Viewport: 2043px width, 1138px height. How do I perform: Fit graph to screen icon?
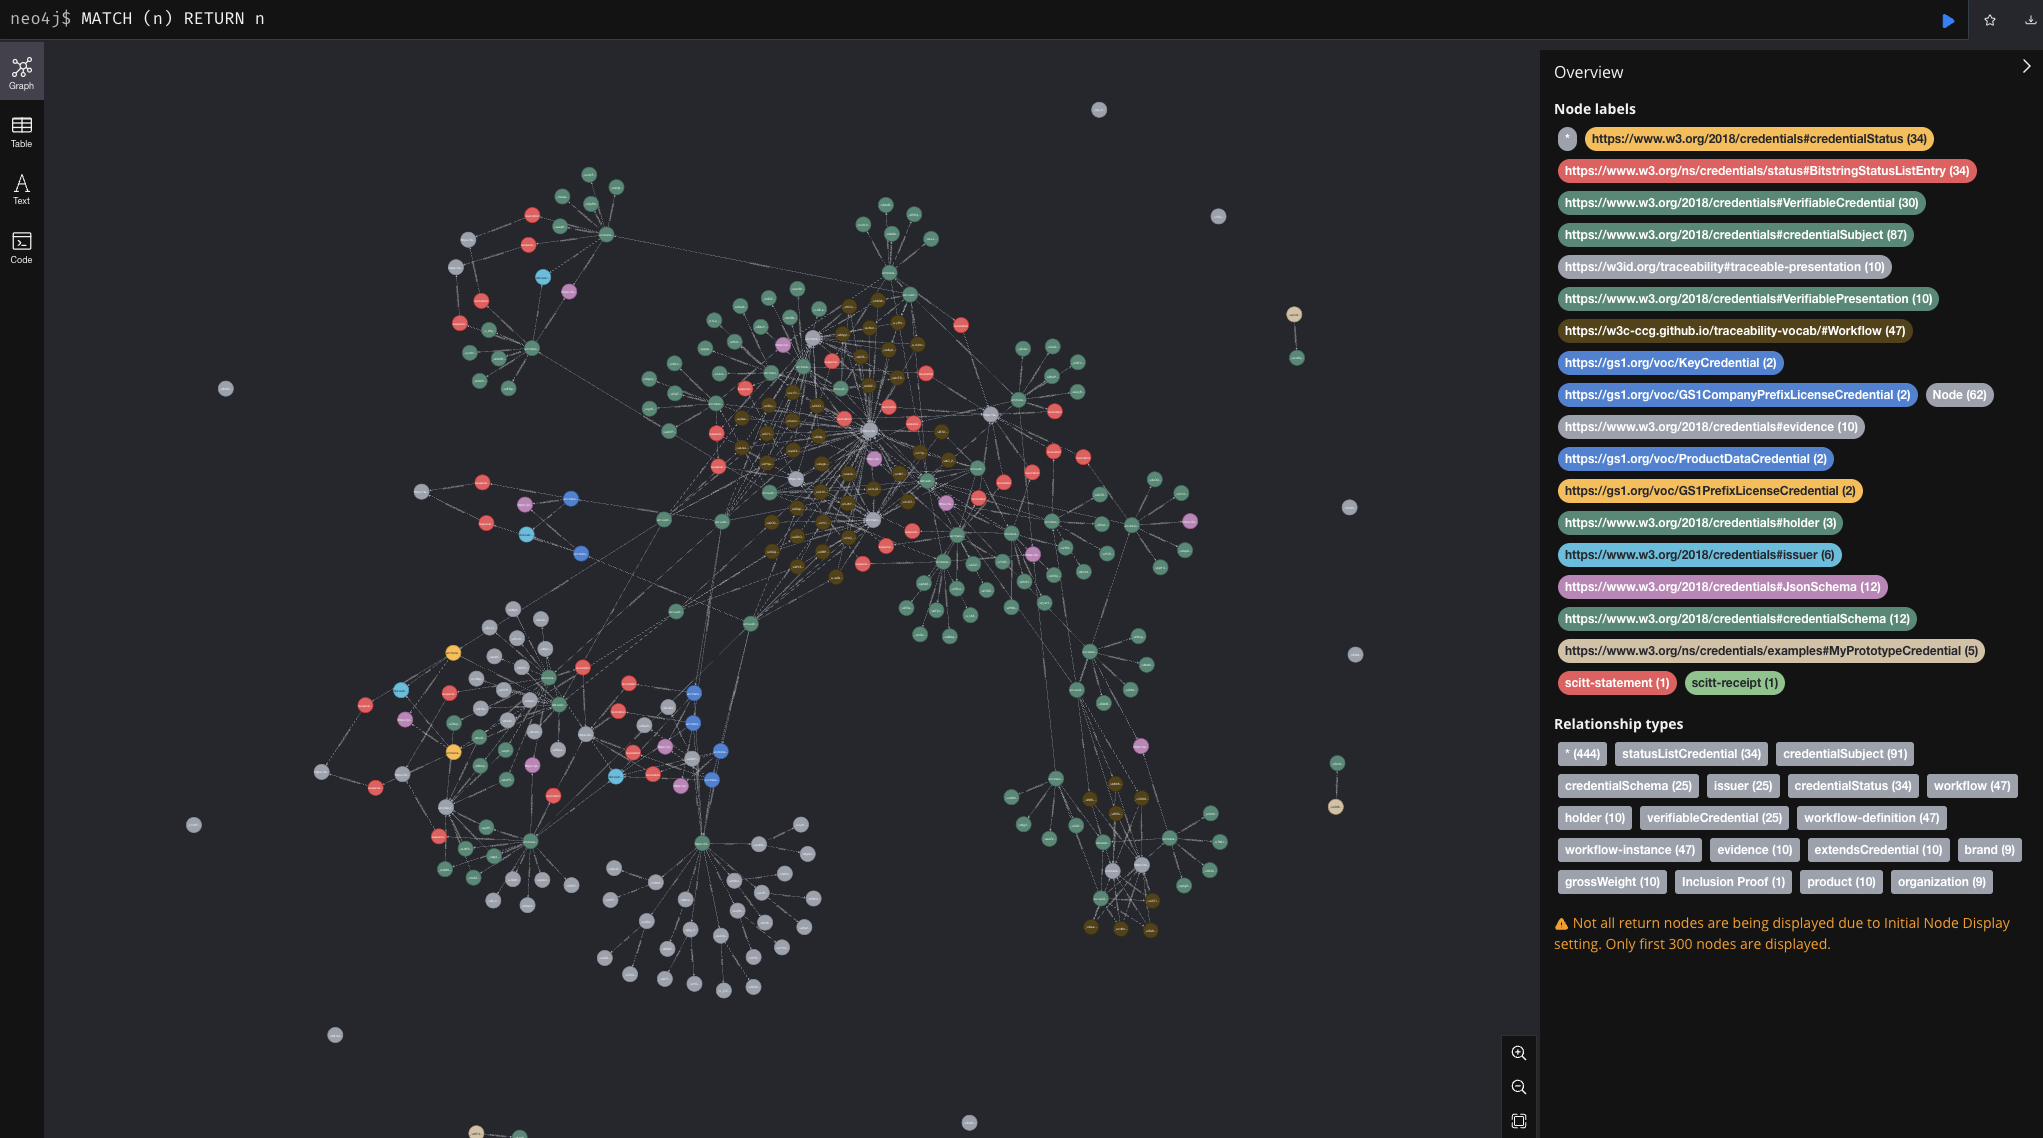[x=1518, y=1121]
